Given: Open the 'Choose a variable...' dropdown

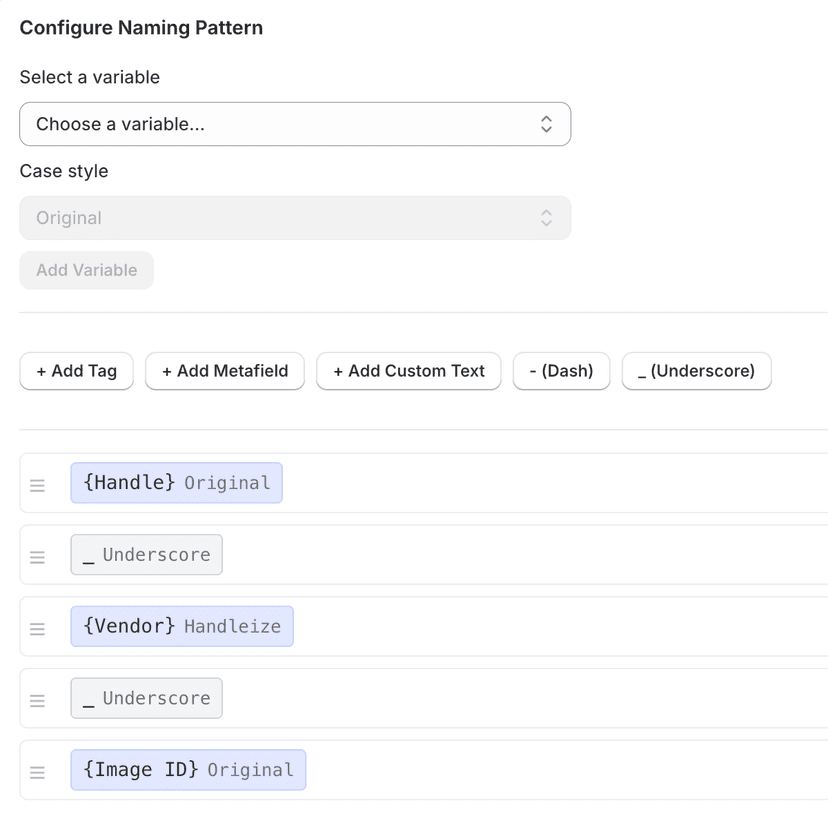Looking at the screenshot, I should (295, 123).
